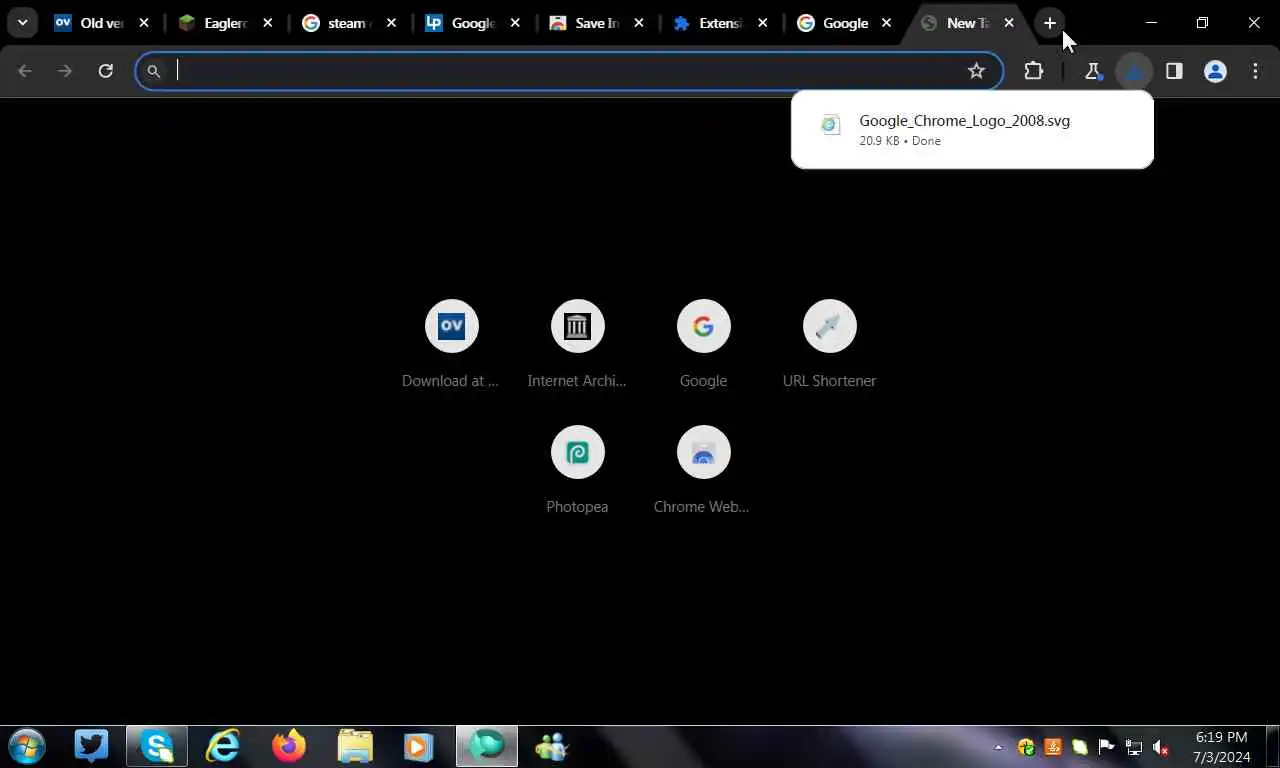1280x768 pixels.
Task: Switch to the steam search tab
Action: tap(348, 23)
